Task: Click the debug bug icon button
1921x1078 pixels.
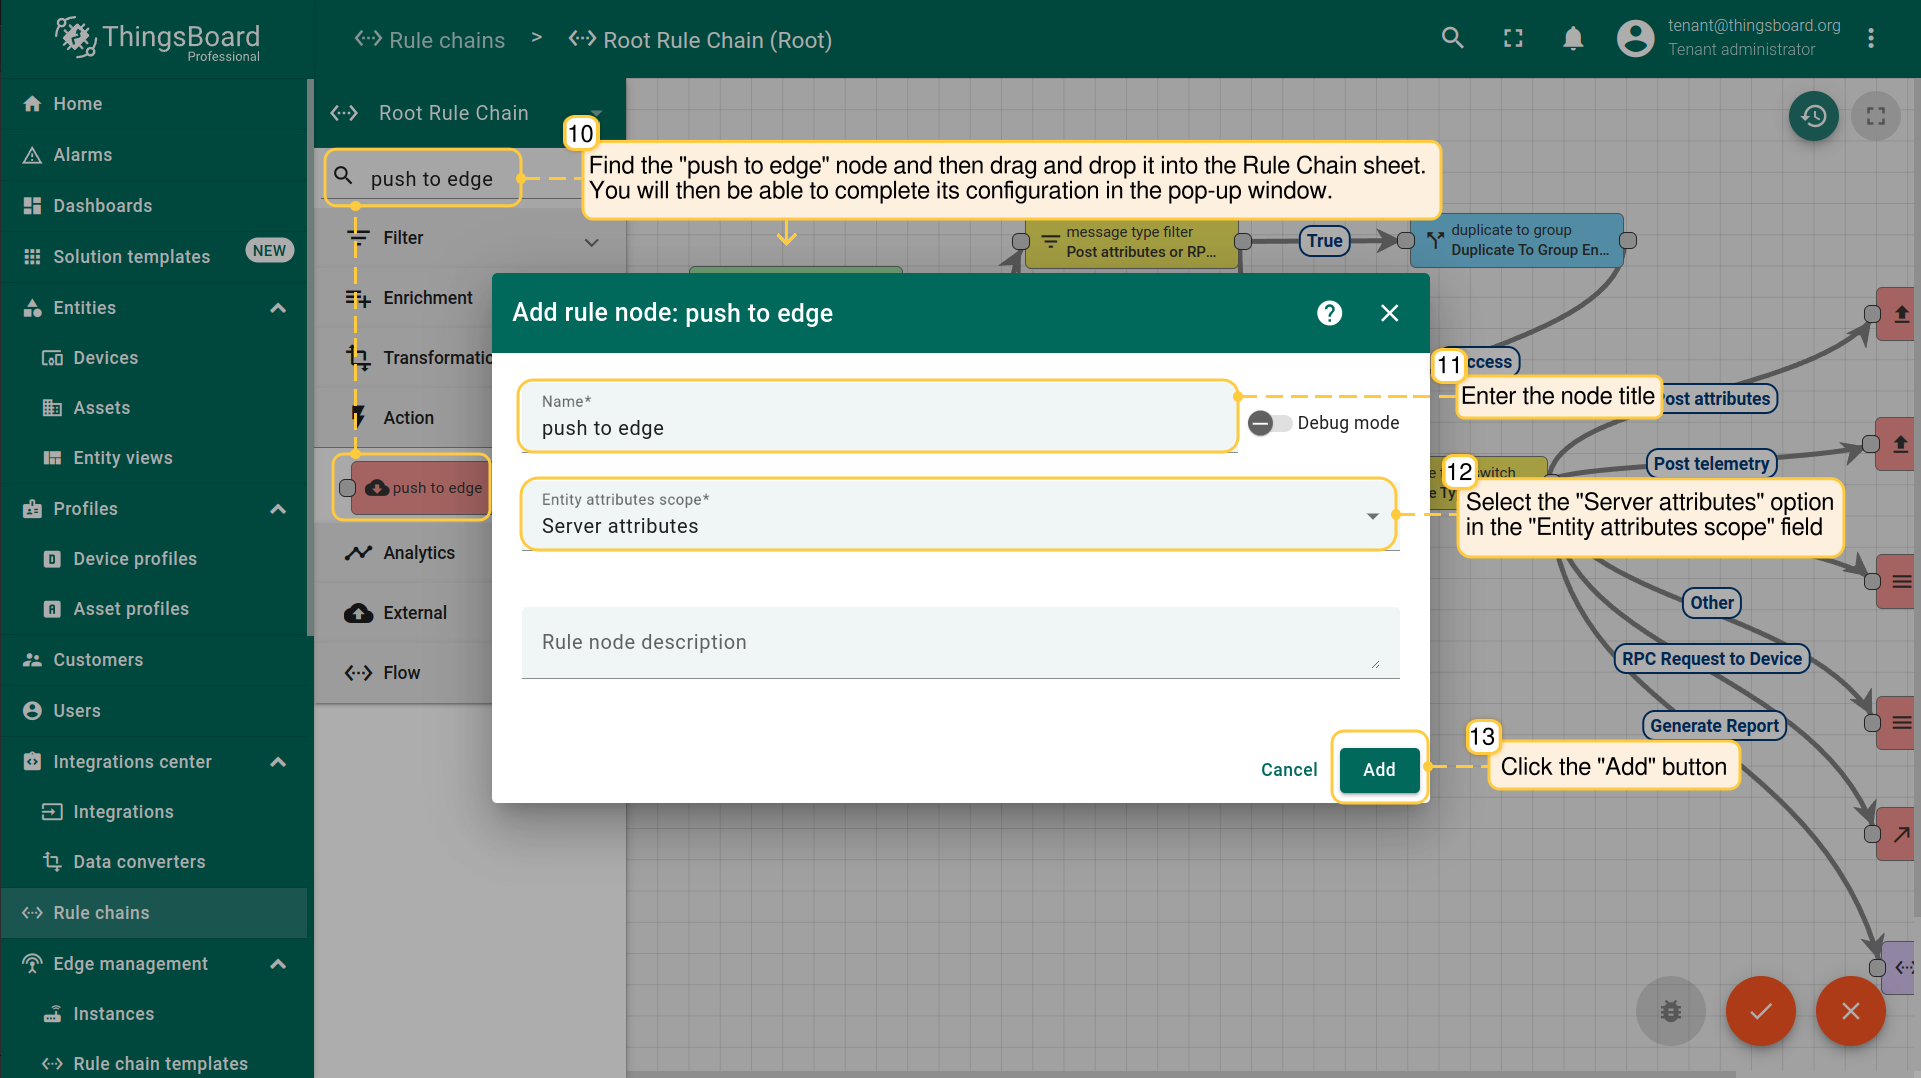Action: point(1670,1011)
